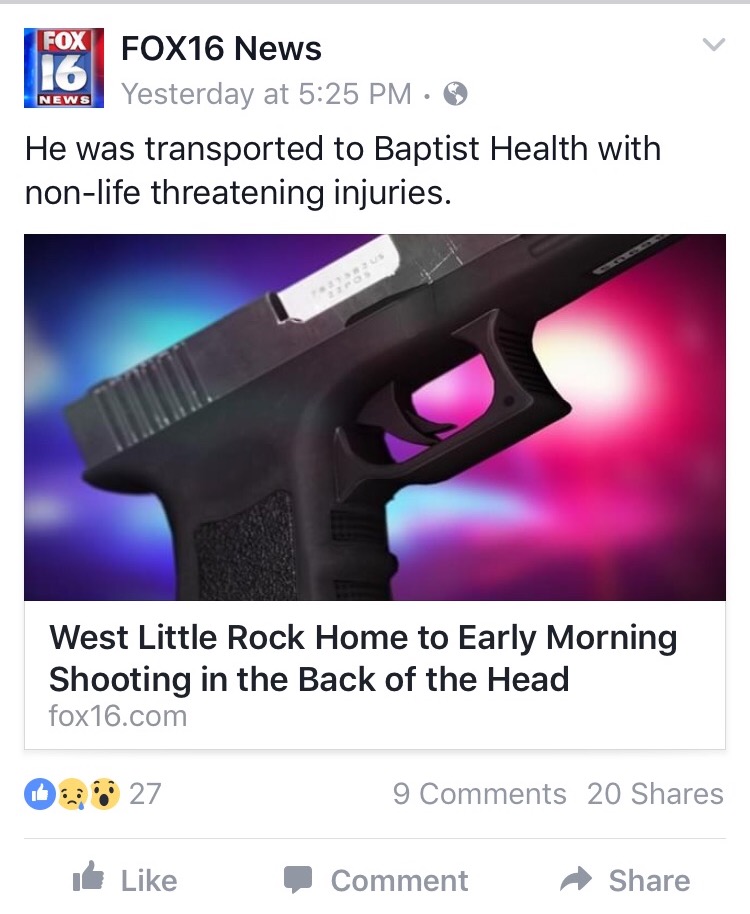Click the sad crying reaction emoji
The height and width of the screenshot is (914, 750).
point(72,794)
